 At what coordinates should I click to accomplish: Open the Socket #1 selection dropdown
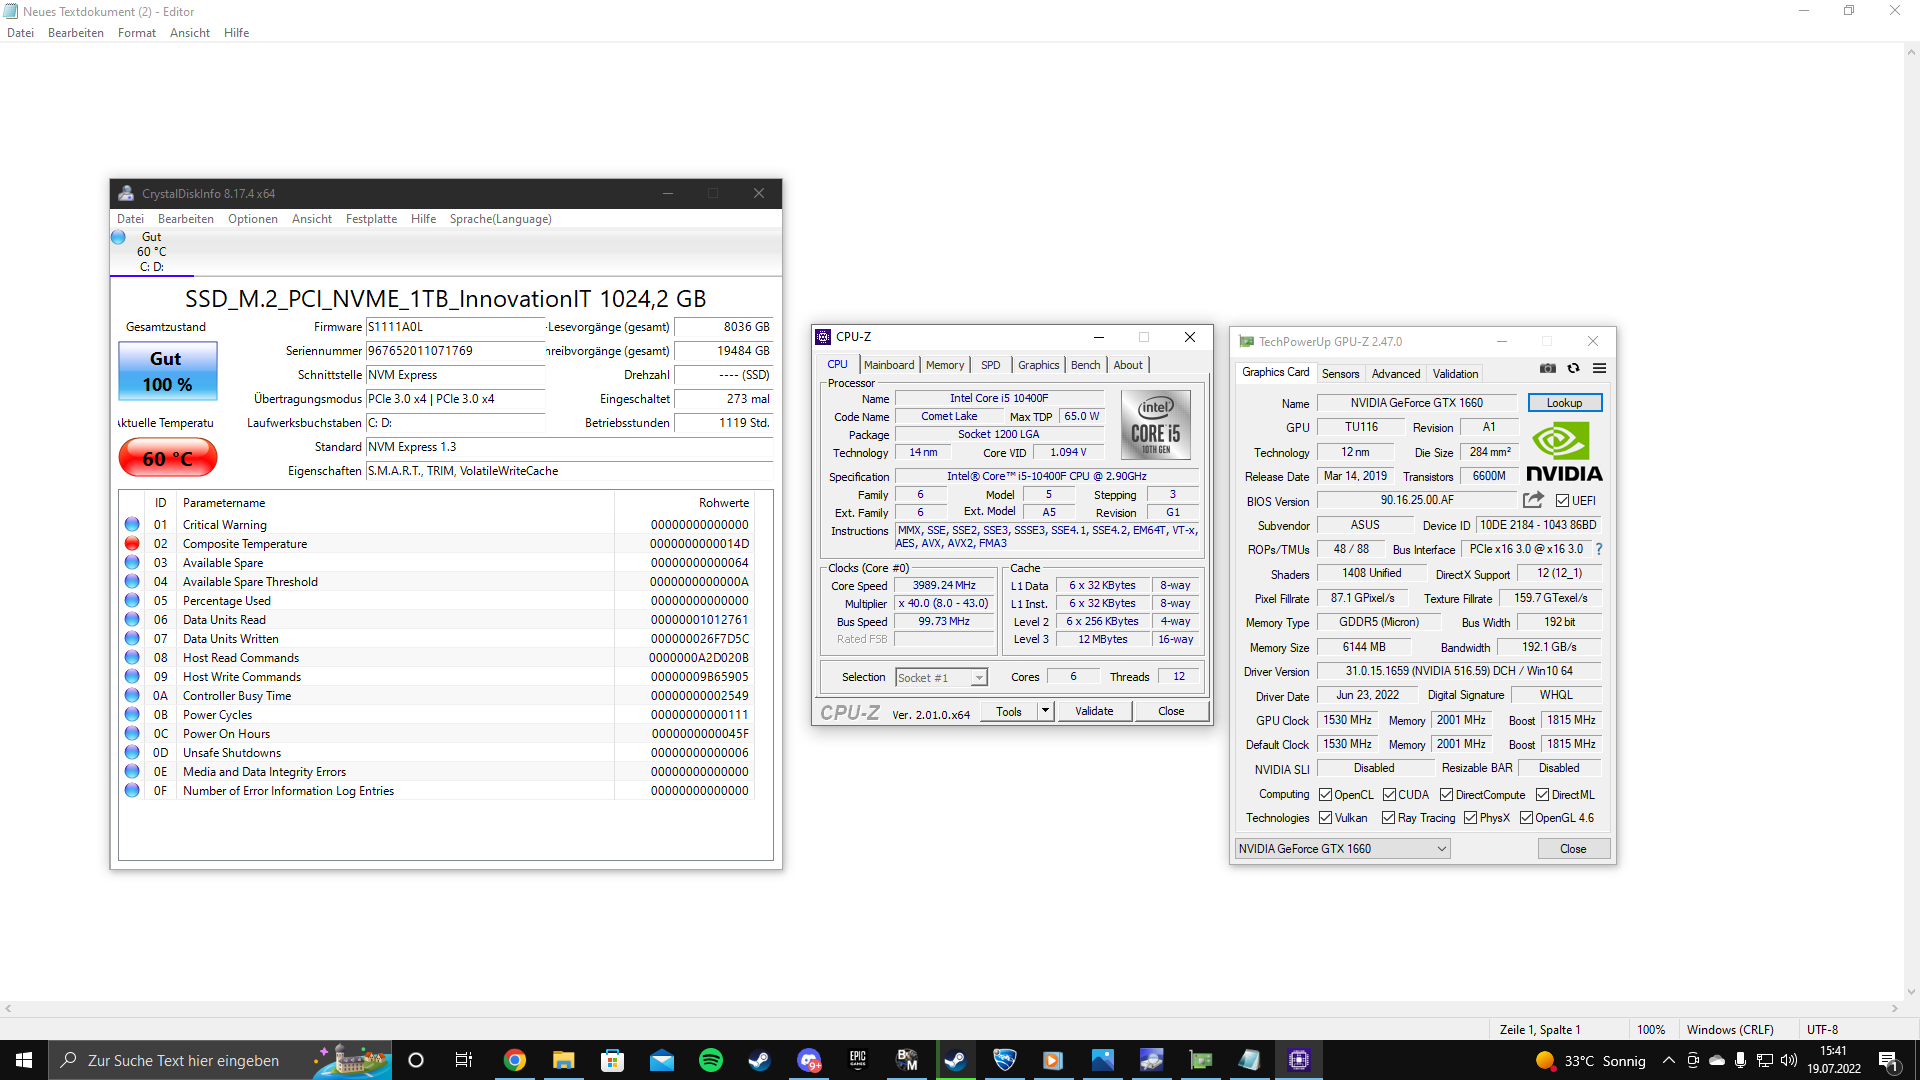pos(941,678)
